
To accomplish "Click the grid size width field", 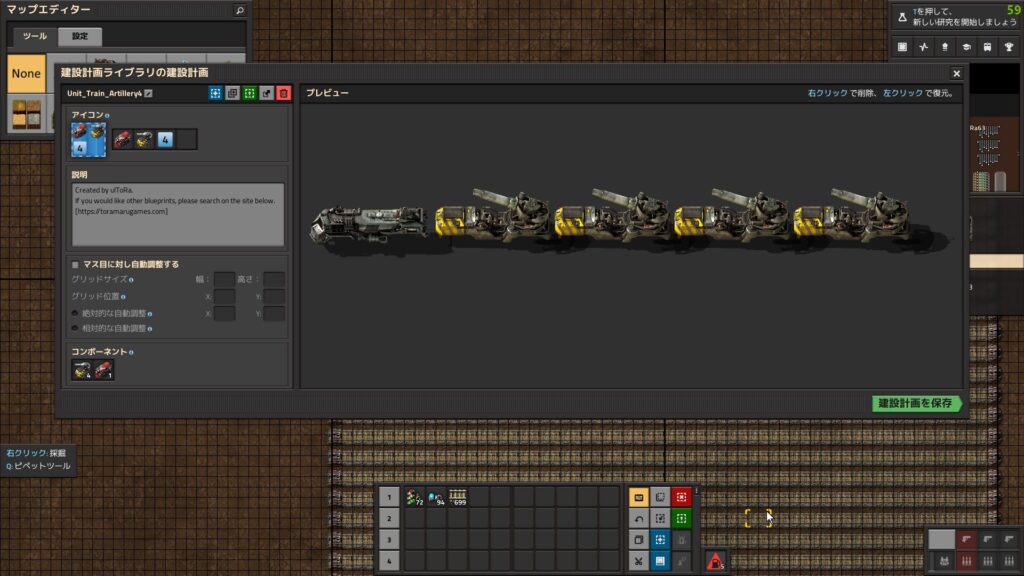I will pos(224,280).
